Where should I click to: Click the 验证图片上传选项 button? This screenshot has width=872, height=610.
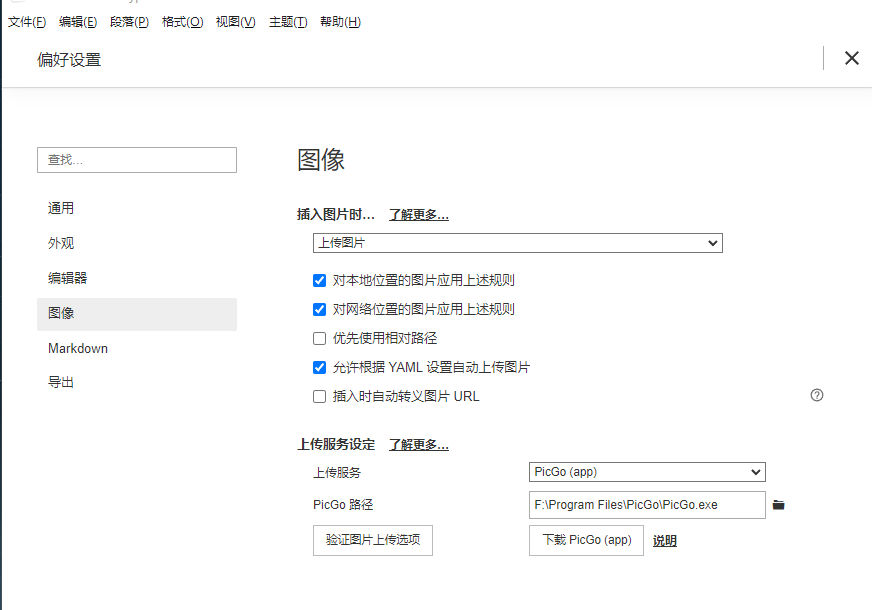[372, 540]
